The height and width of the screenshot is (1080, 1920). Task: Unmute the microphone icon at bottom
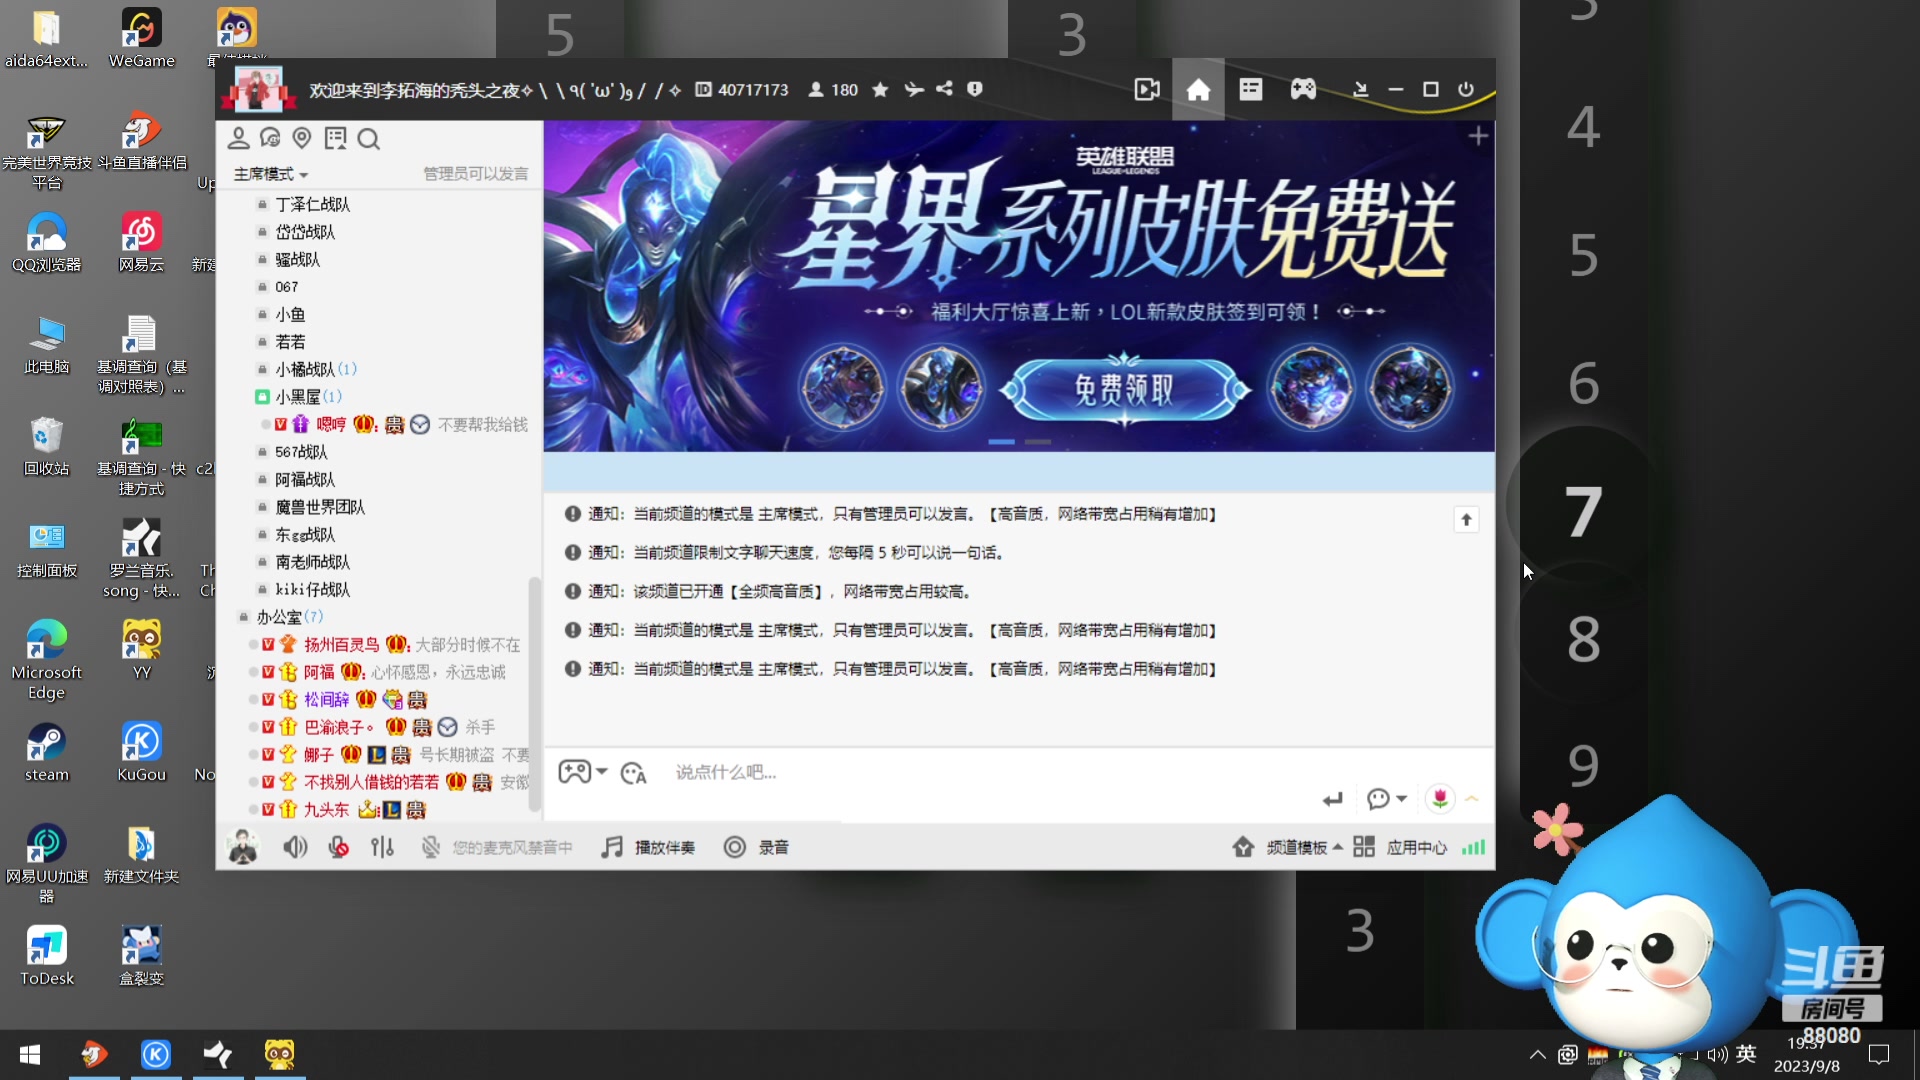(x=338, y=846)
